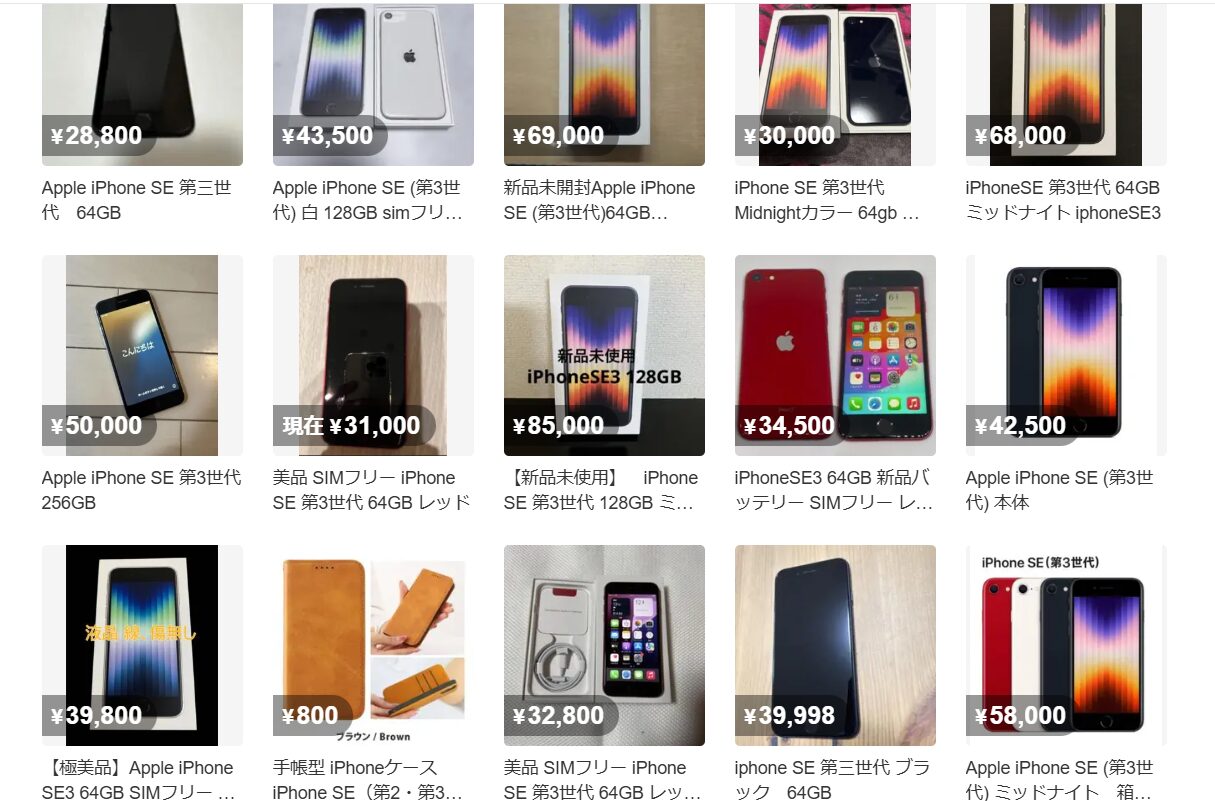Click the 現在 ¥31,000 auction item photo

(x=373, y=355)
